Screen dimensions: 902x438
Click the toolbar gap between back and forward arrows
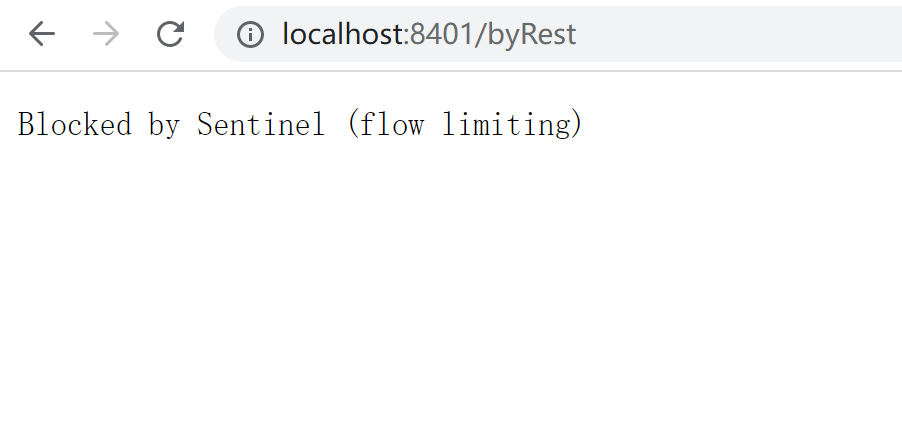(74, 34)
